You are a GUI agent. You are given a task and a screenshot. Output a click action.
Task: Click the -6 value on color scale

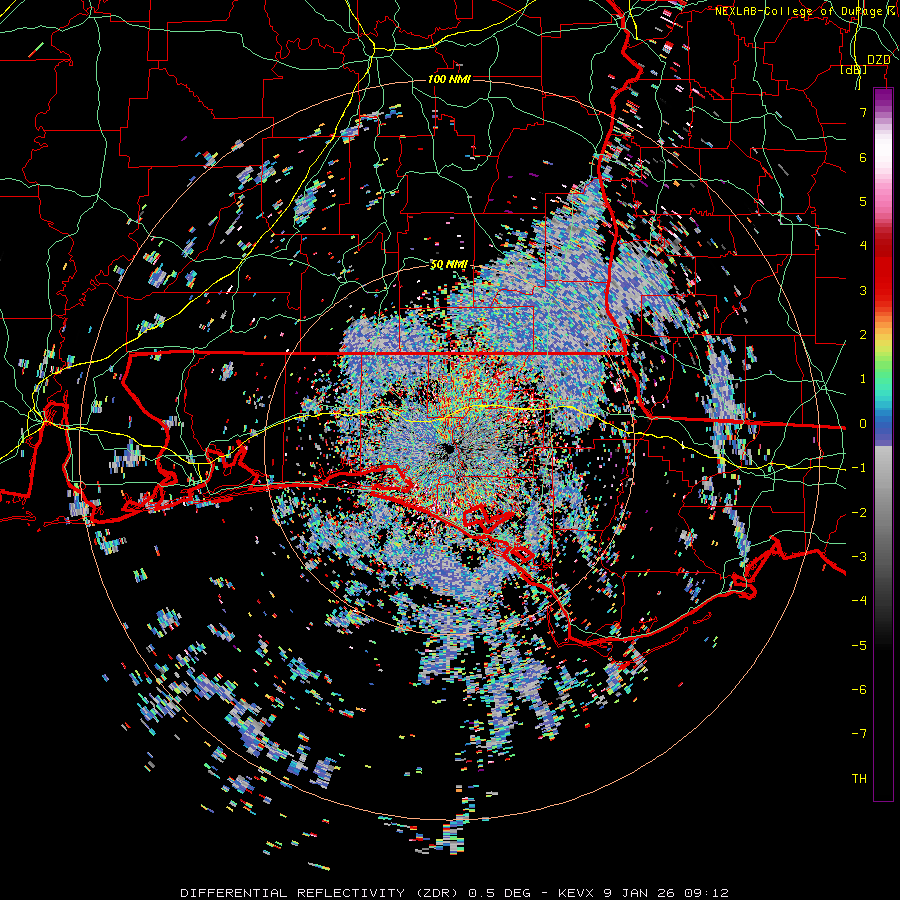[x=859, y=690]
